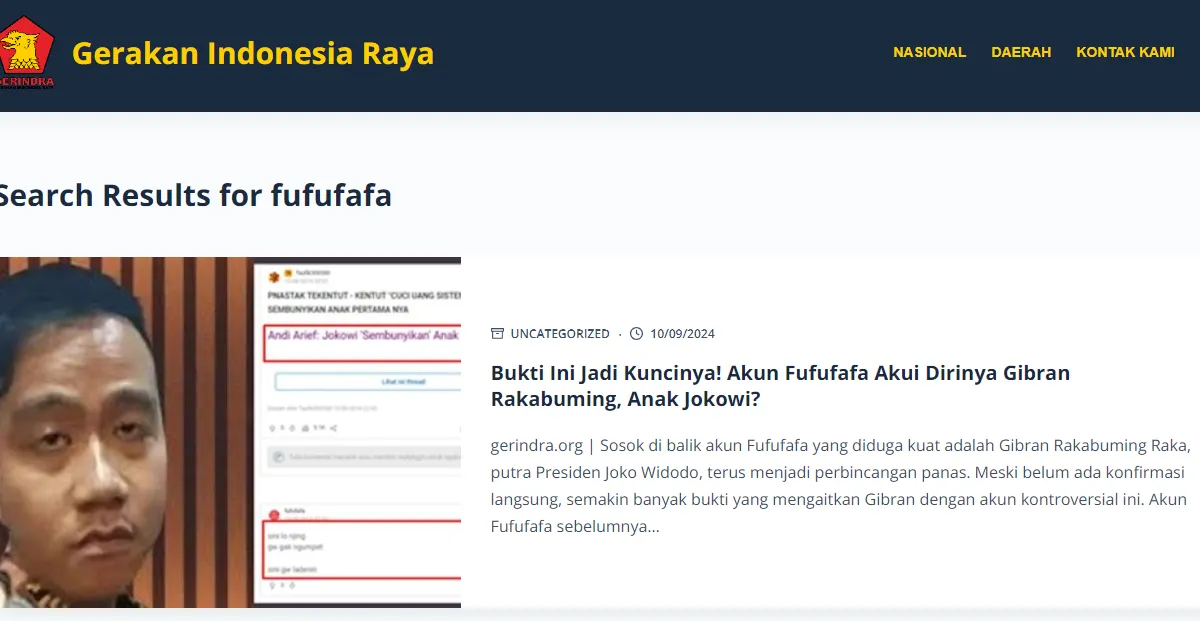Select the post date 10/09/2024
Image resolution: width=1200 pixels, height=621 pixels.
pos(682,334)
